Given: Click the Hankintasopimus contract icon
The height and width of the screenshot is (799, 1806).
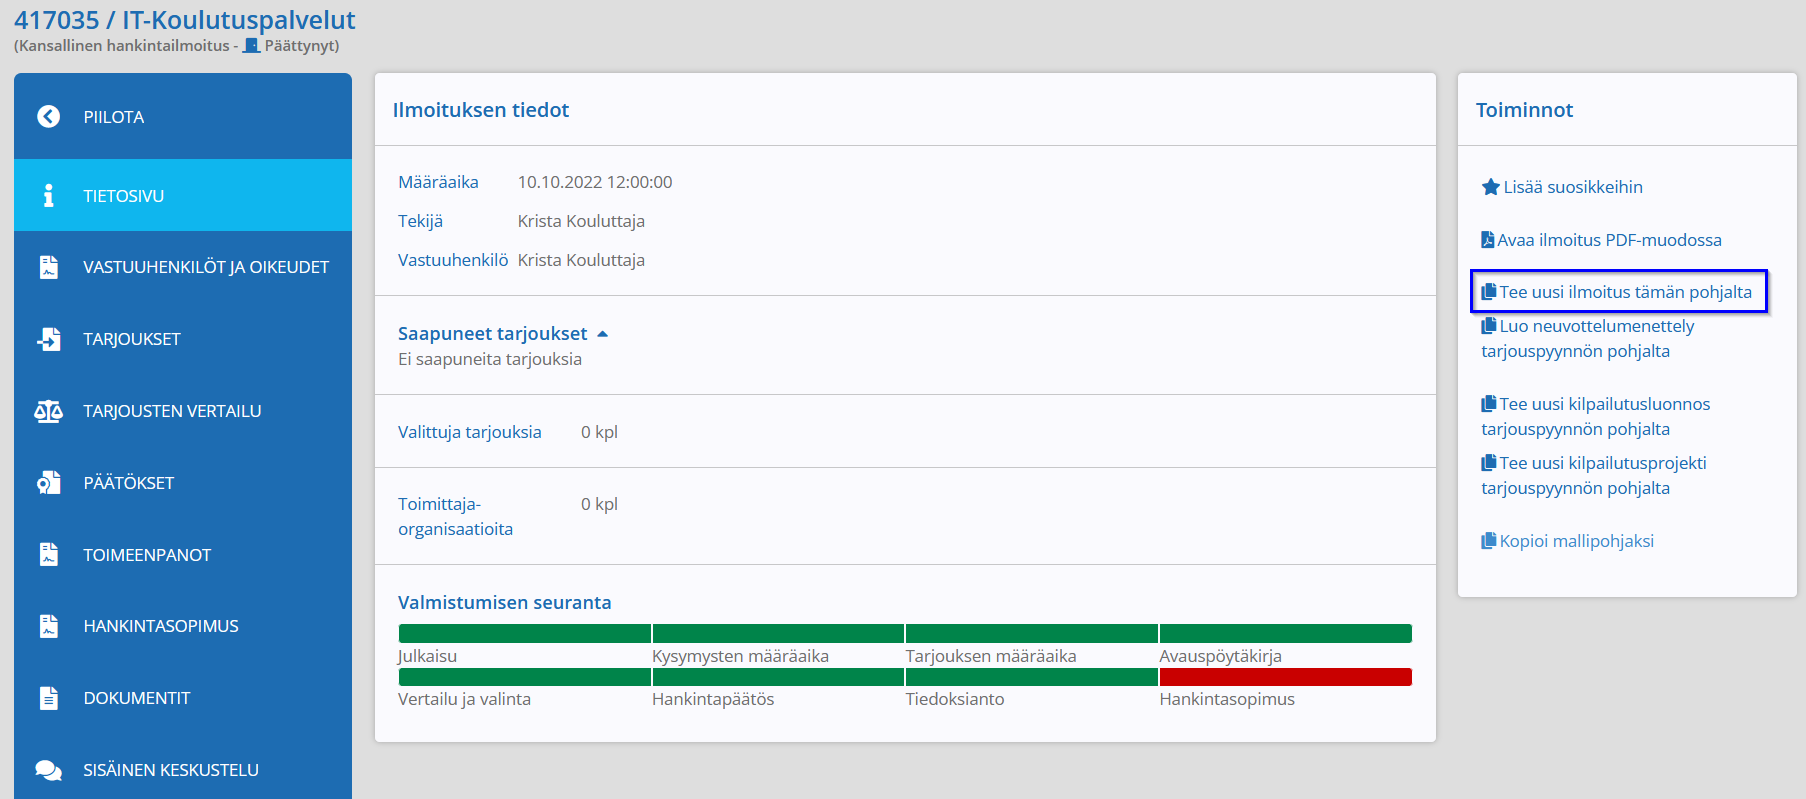Looking at the screenshot, I should (x=48, y=626).
